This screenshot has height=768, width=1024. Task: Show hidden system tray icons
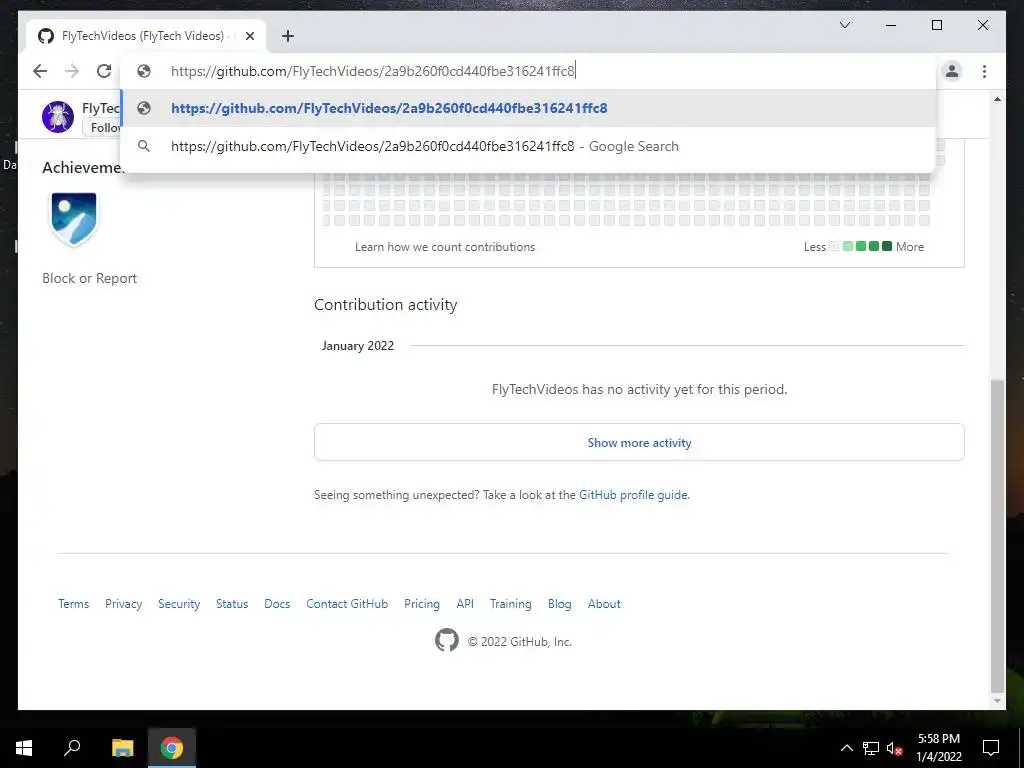pos(846,748)
